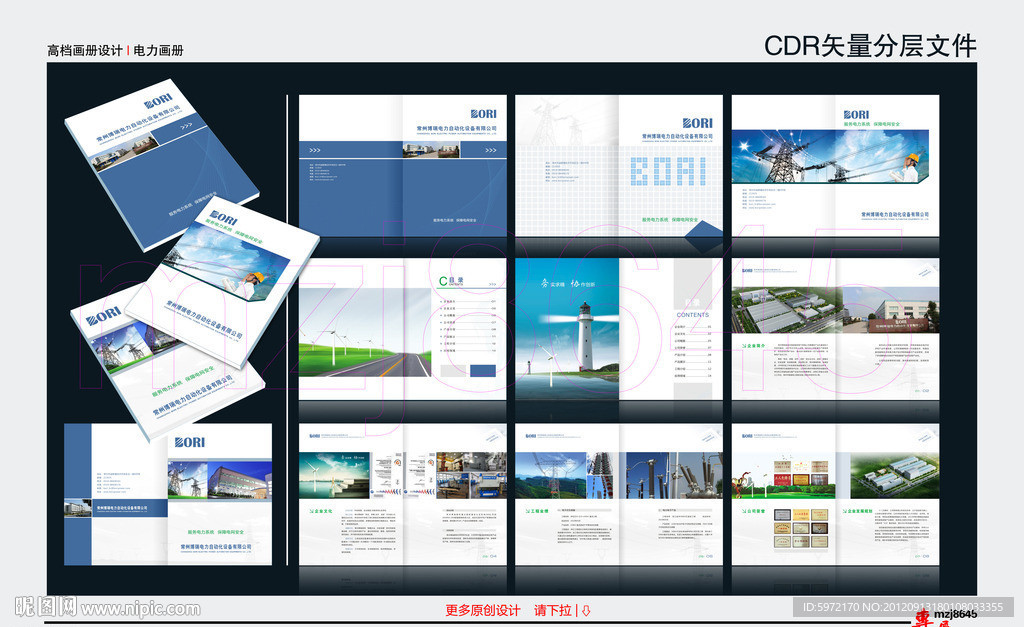Click the >>> arrows on top-left blue spread
The height and width of the screenshot is (627, 1024).
(315, 150)
